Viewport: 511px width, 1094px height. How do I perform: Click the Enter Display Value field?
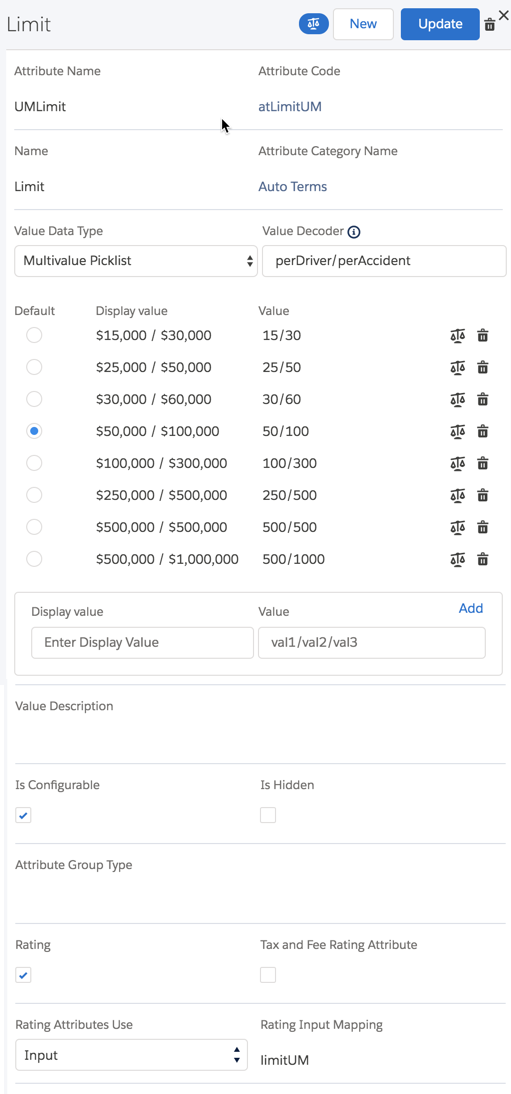(x=142, y=643)
